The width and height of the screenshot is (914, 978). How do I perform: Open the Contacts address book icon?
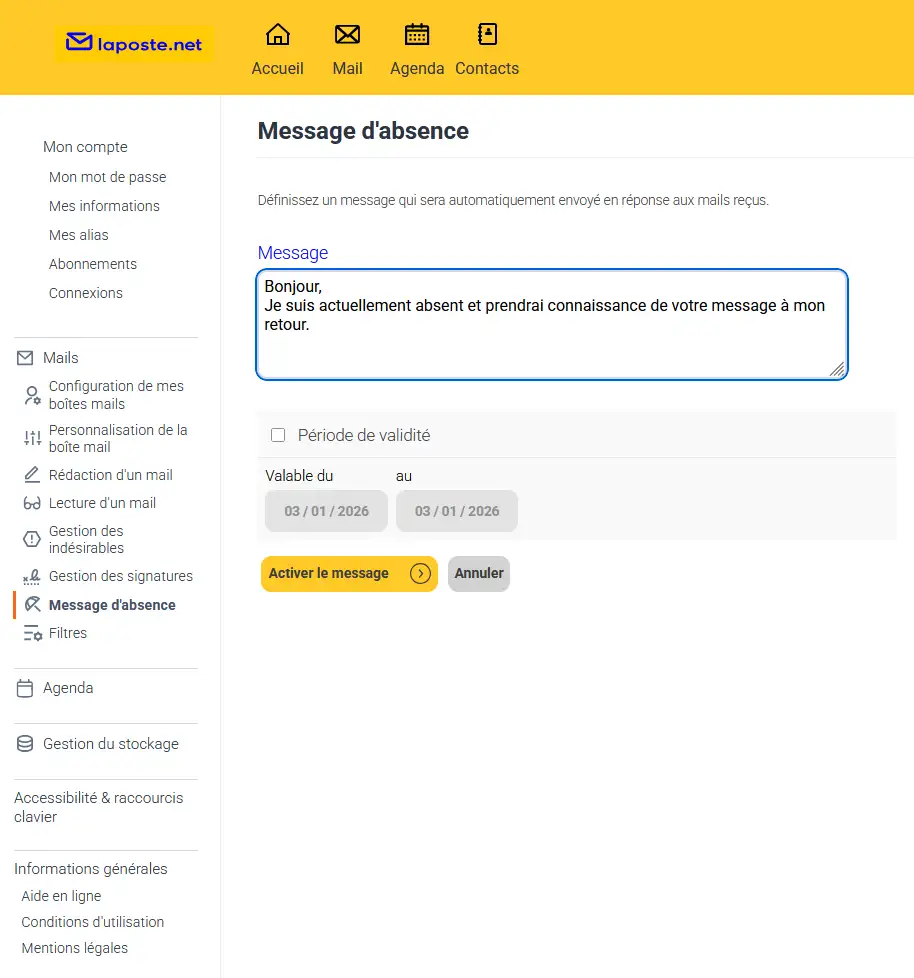pos(487,36)
